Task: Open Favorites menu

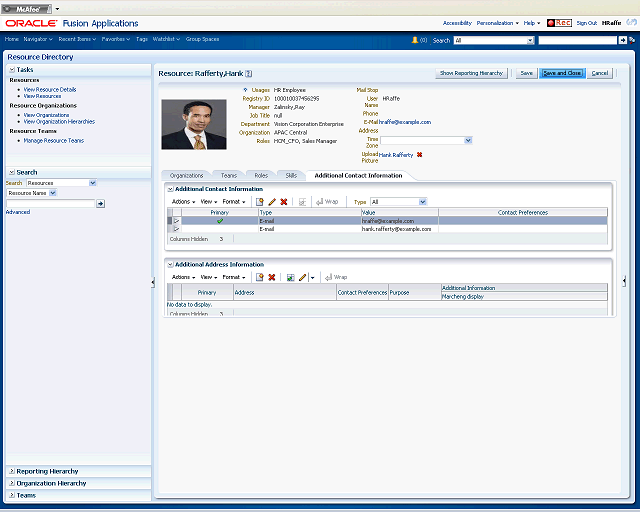Action: (x=116, y=39)
